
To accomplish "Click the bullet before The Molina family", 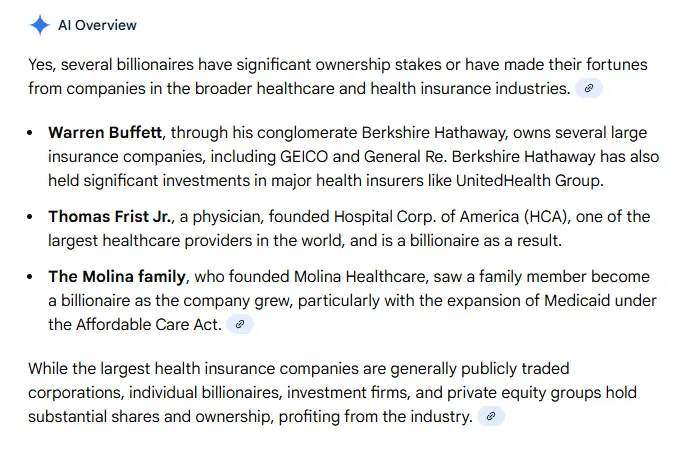I will [x=34, y=277].
